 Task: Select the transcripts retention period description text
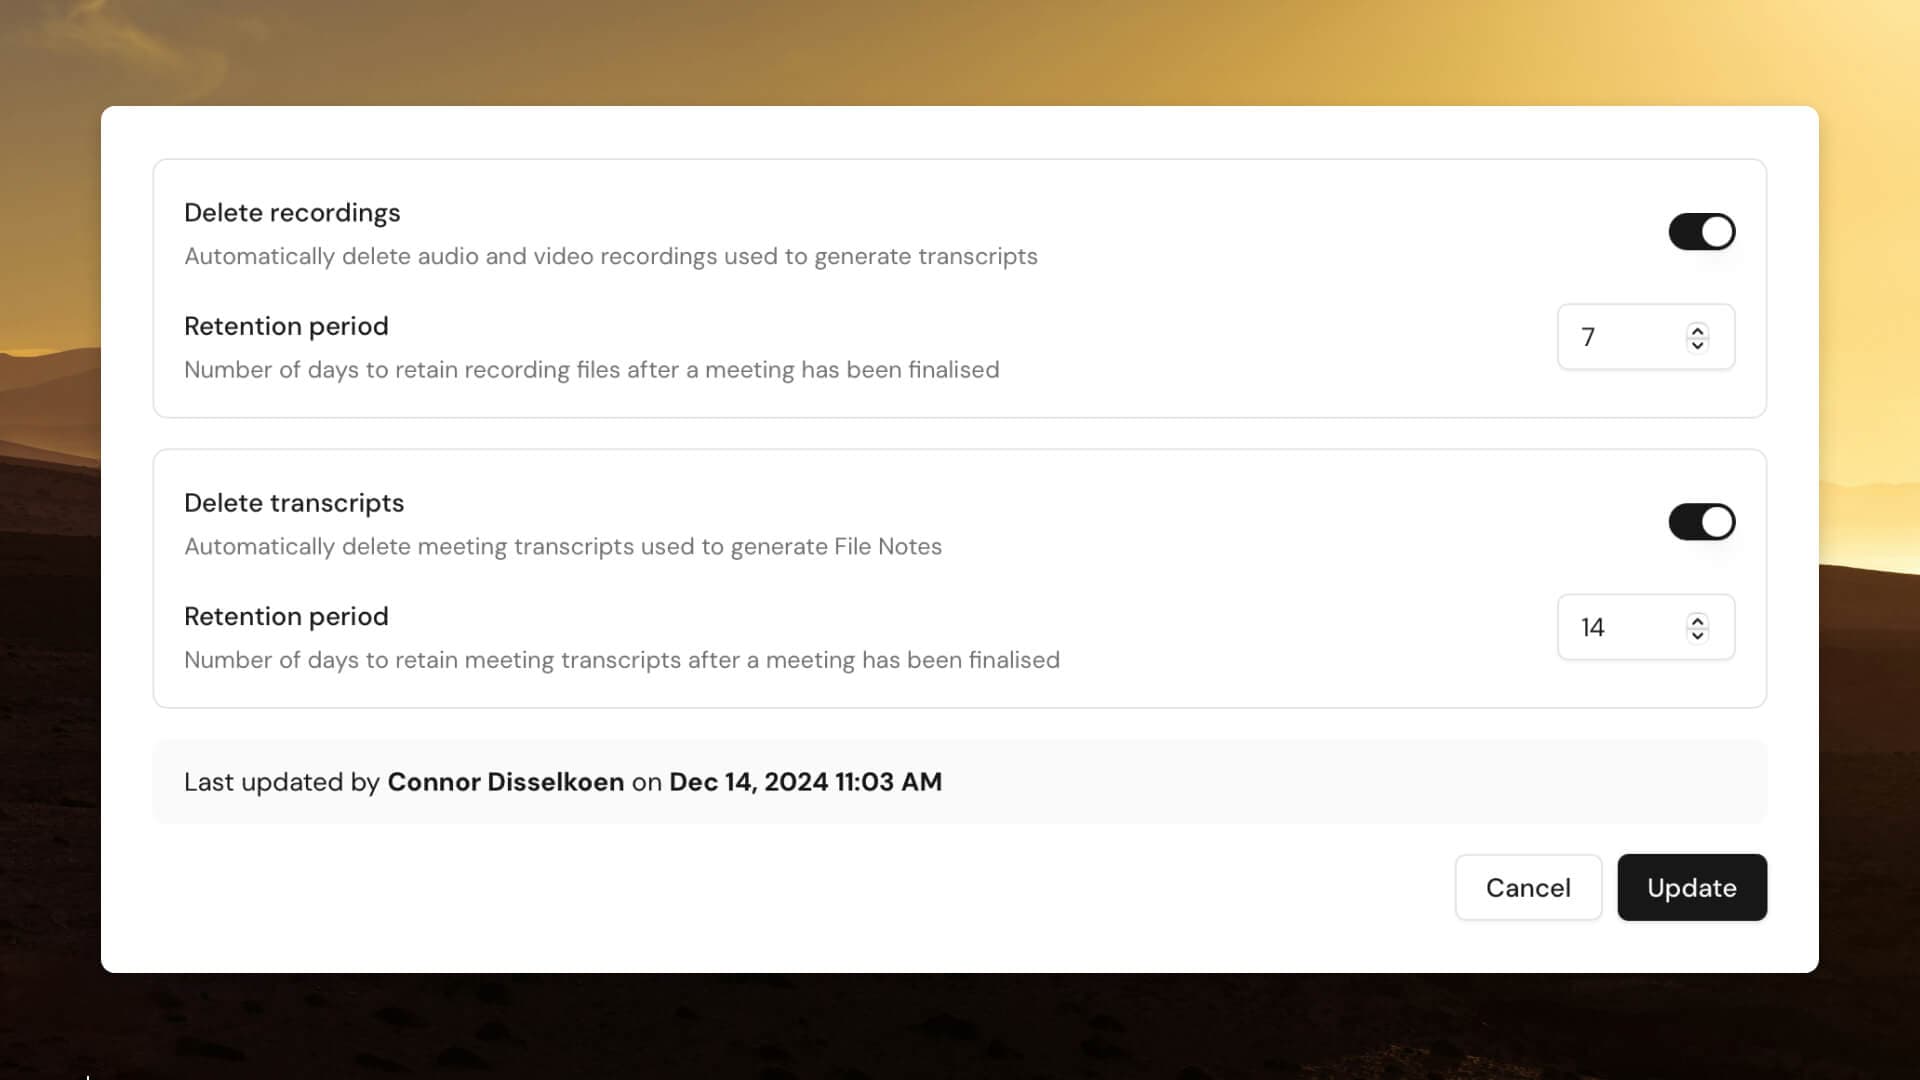coord(621,660)
